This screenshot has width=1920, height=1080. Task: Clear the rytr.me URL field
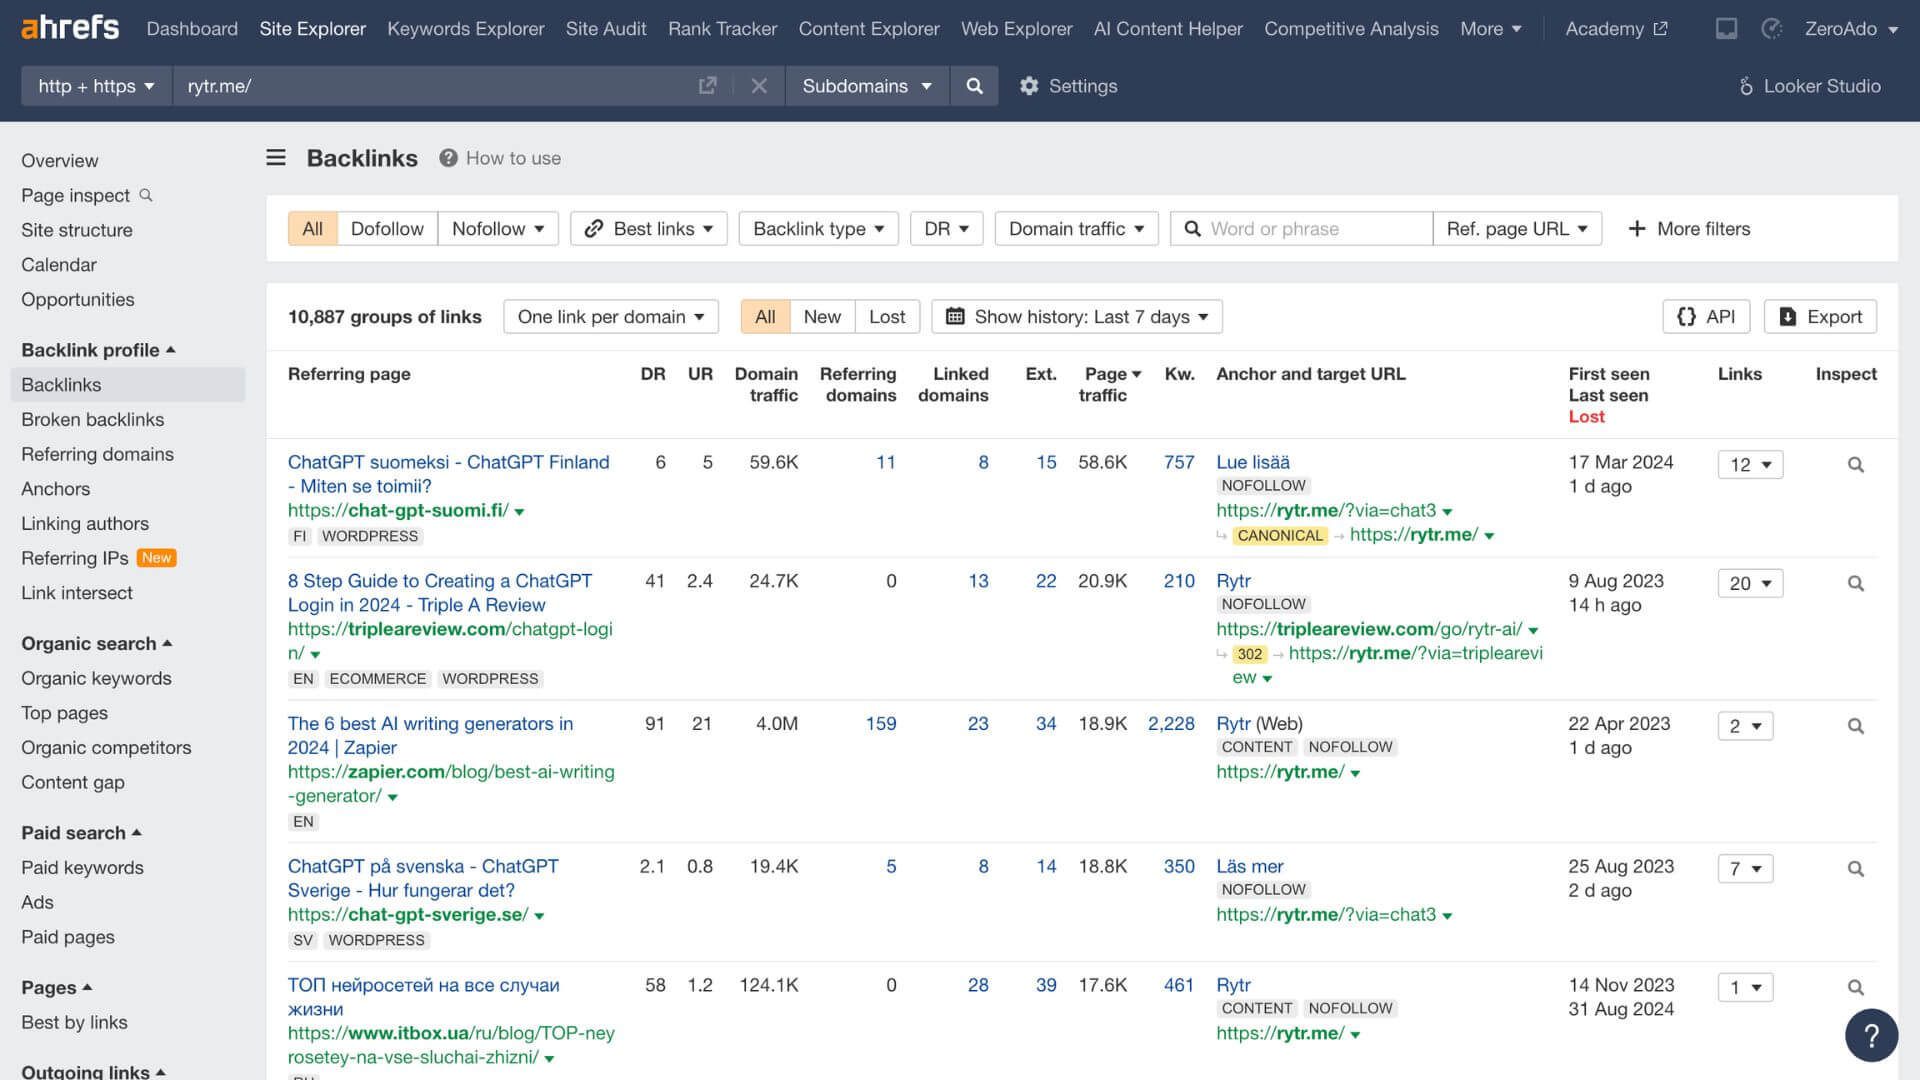coord(759,86)
